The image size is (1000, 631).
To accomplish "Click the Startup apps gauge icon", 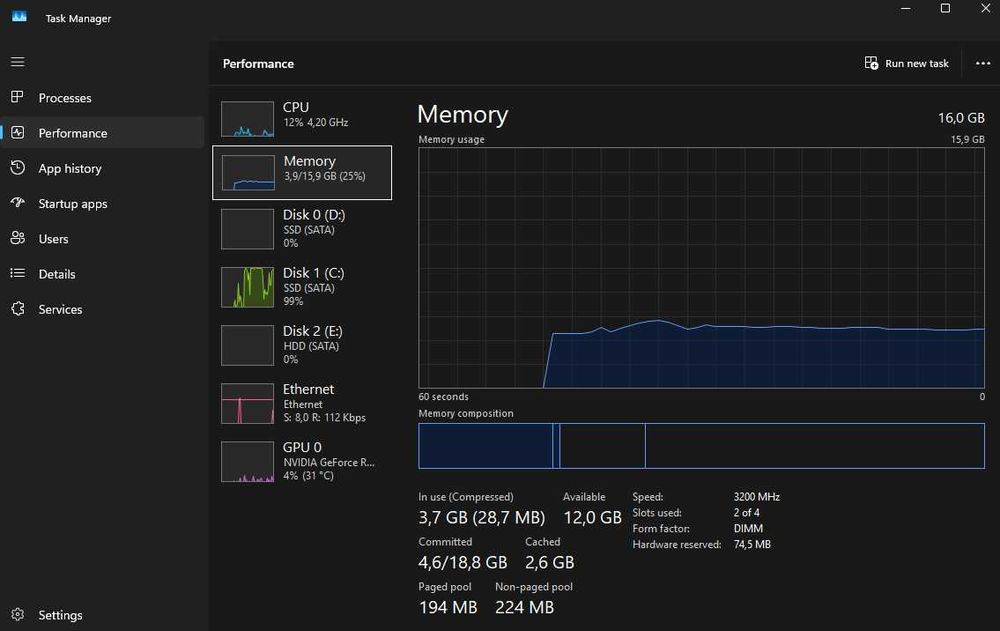I will coord(17,202).
